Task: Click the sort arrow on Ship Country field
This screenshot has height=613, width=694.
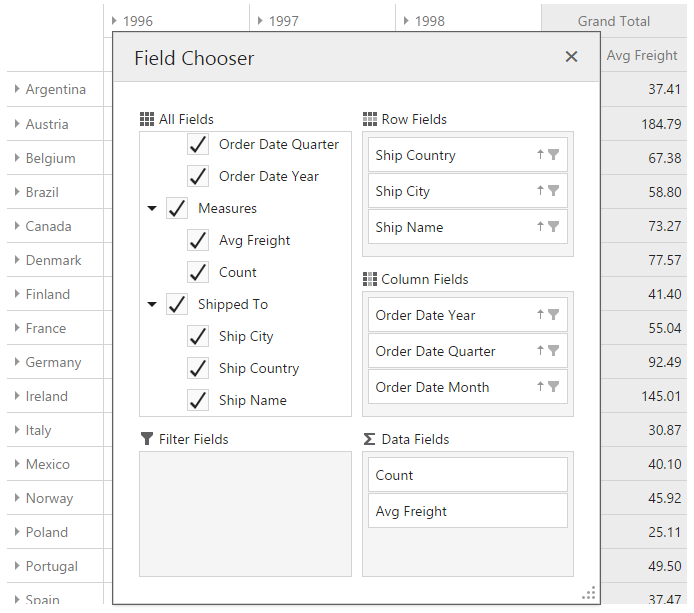Action: 540,155
